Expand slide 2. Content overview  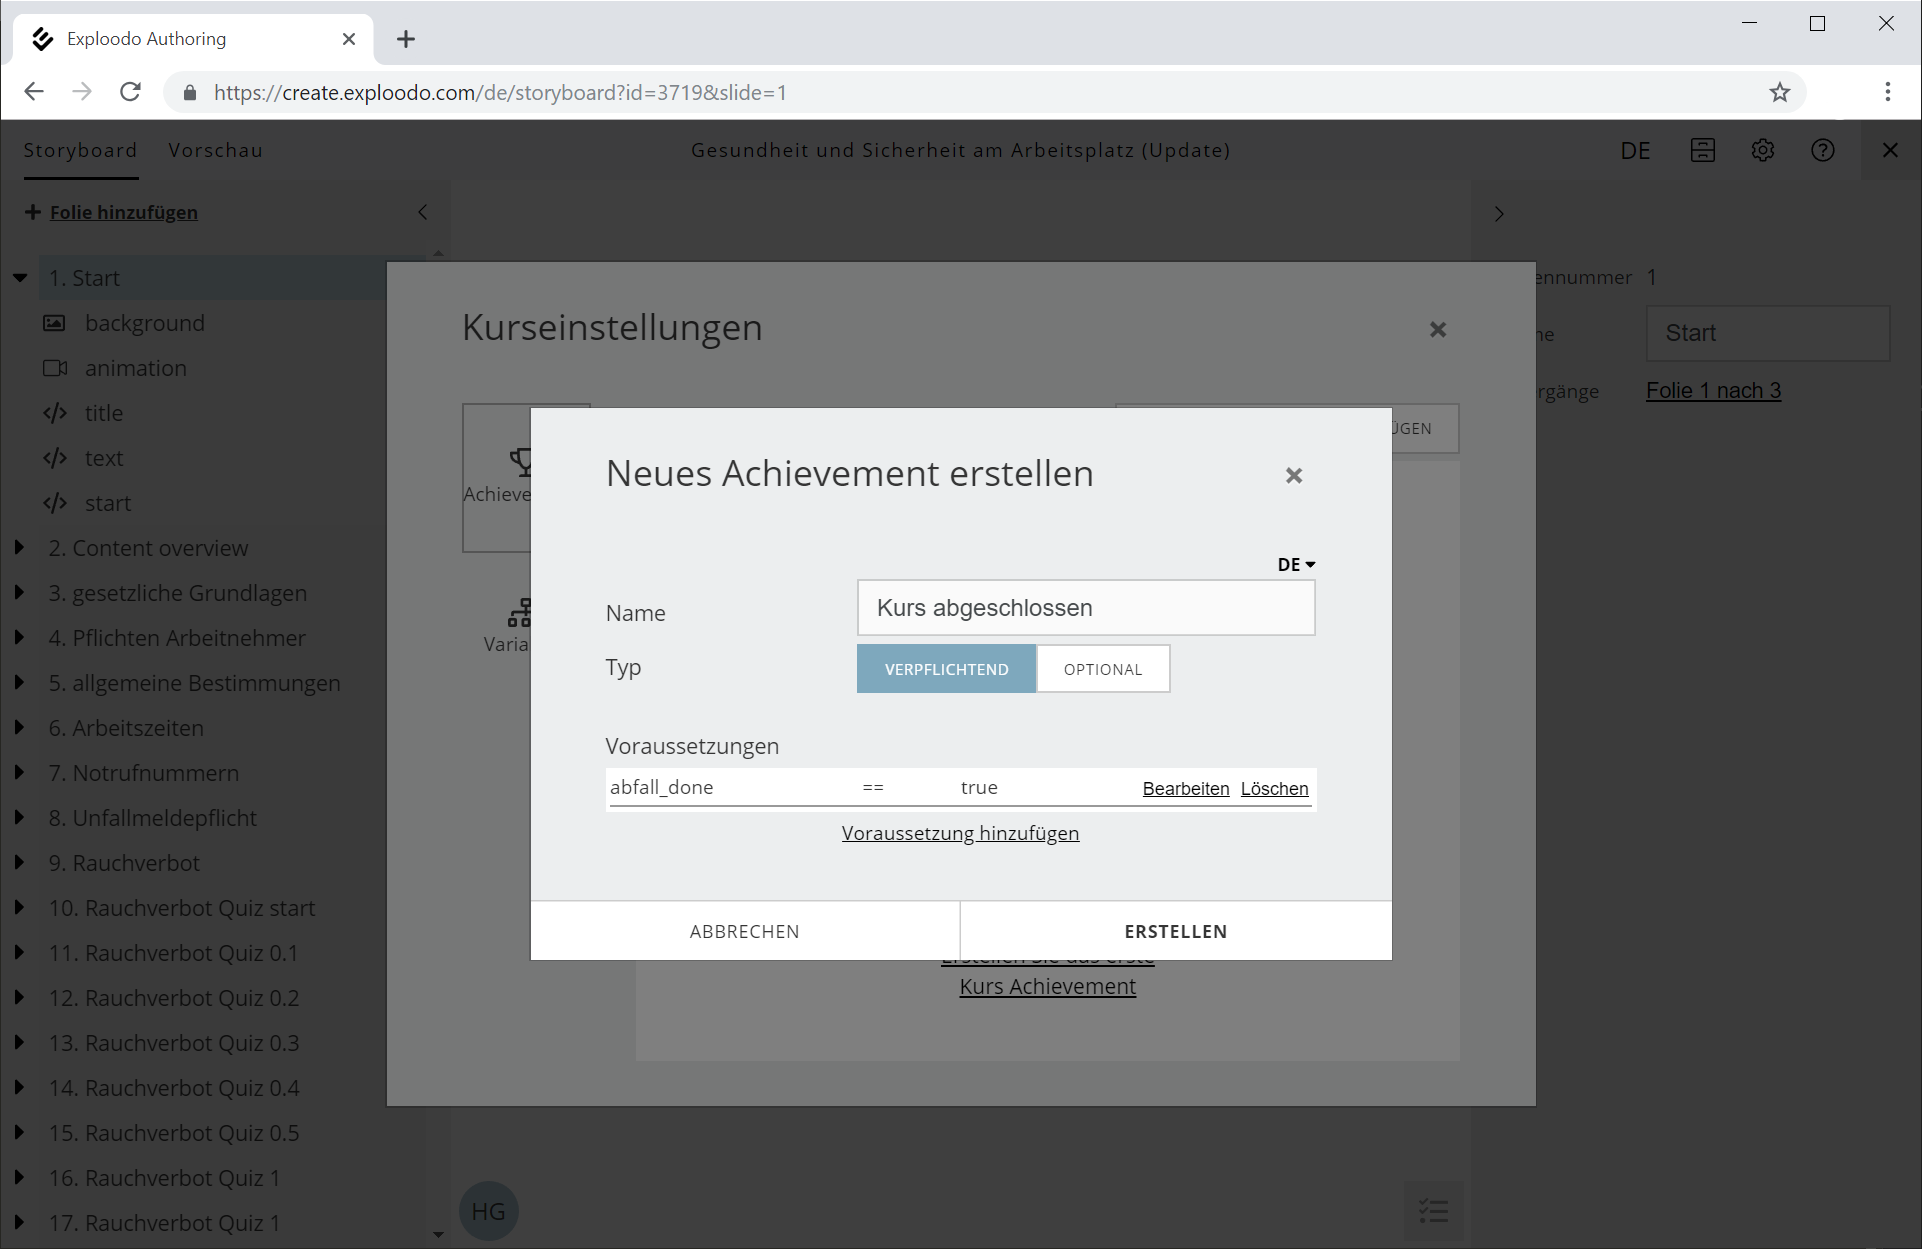pos(19,548)
